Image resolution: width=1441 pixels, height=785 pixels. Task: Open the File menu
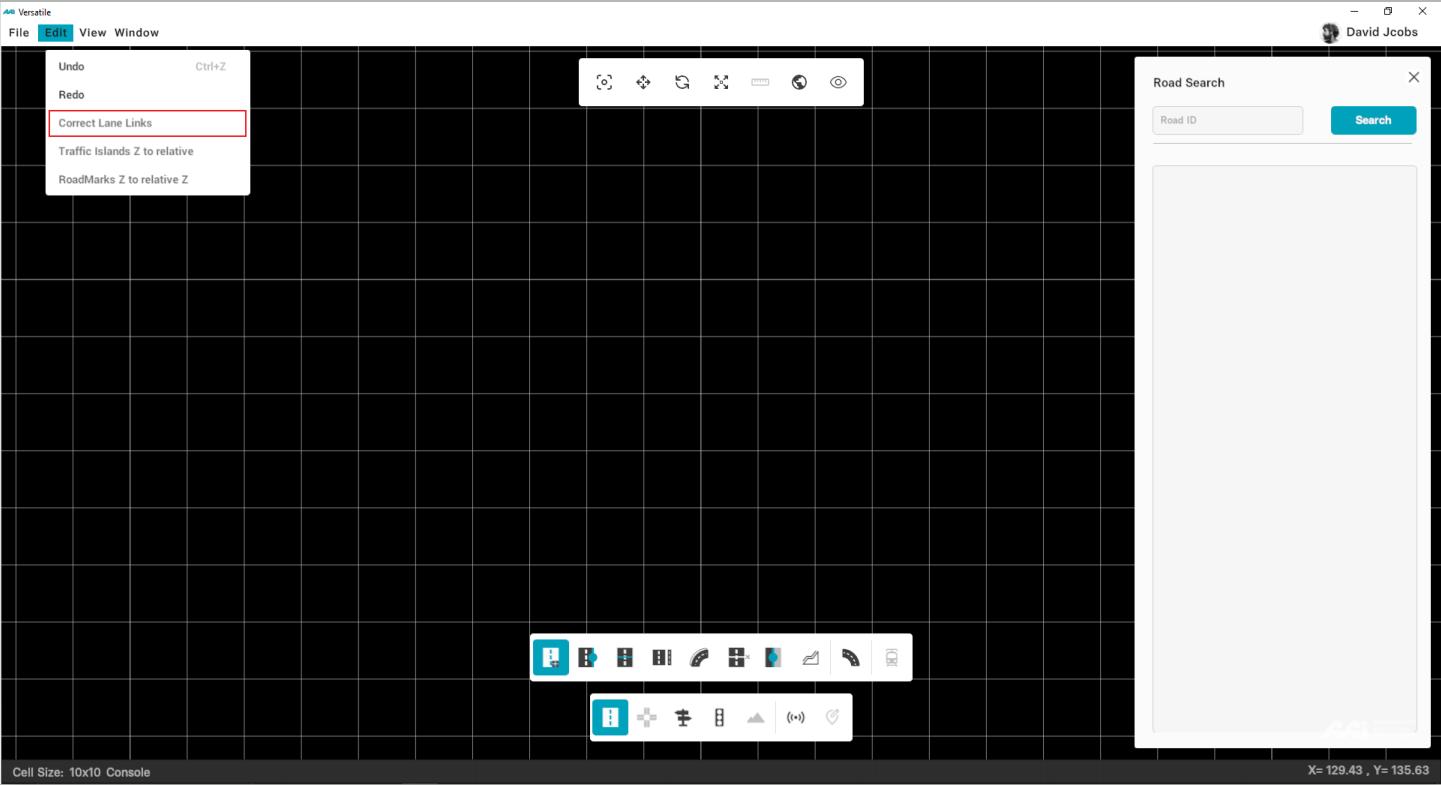[x=19, y=33]
